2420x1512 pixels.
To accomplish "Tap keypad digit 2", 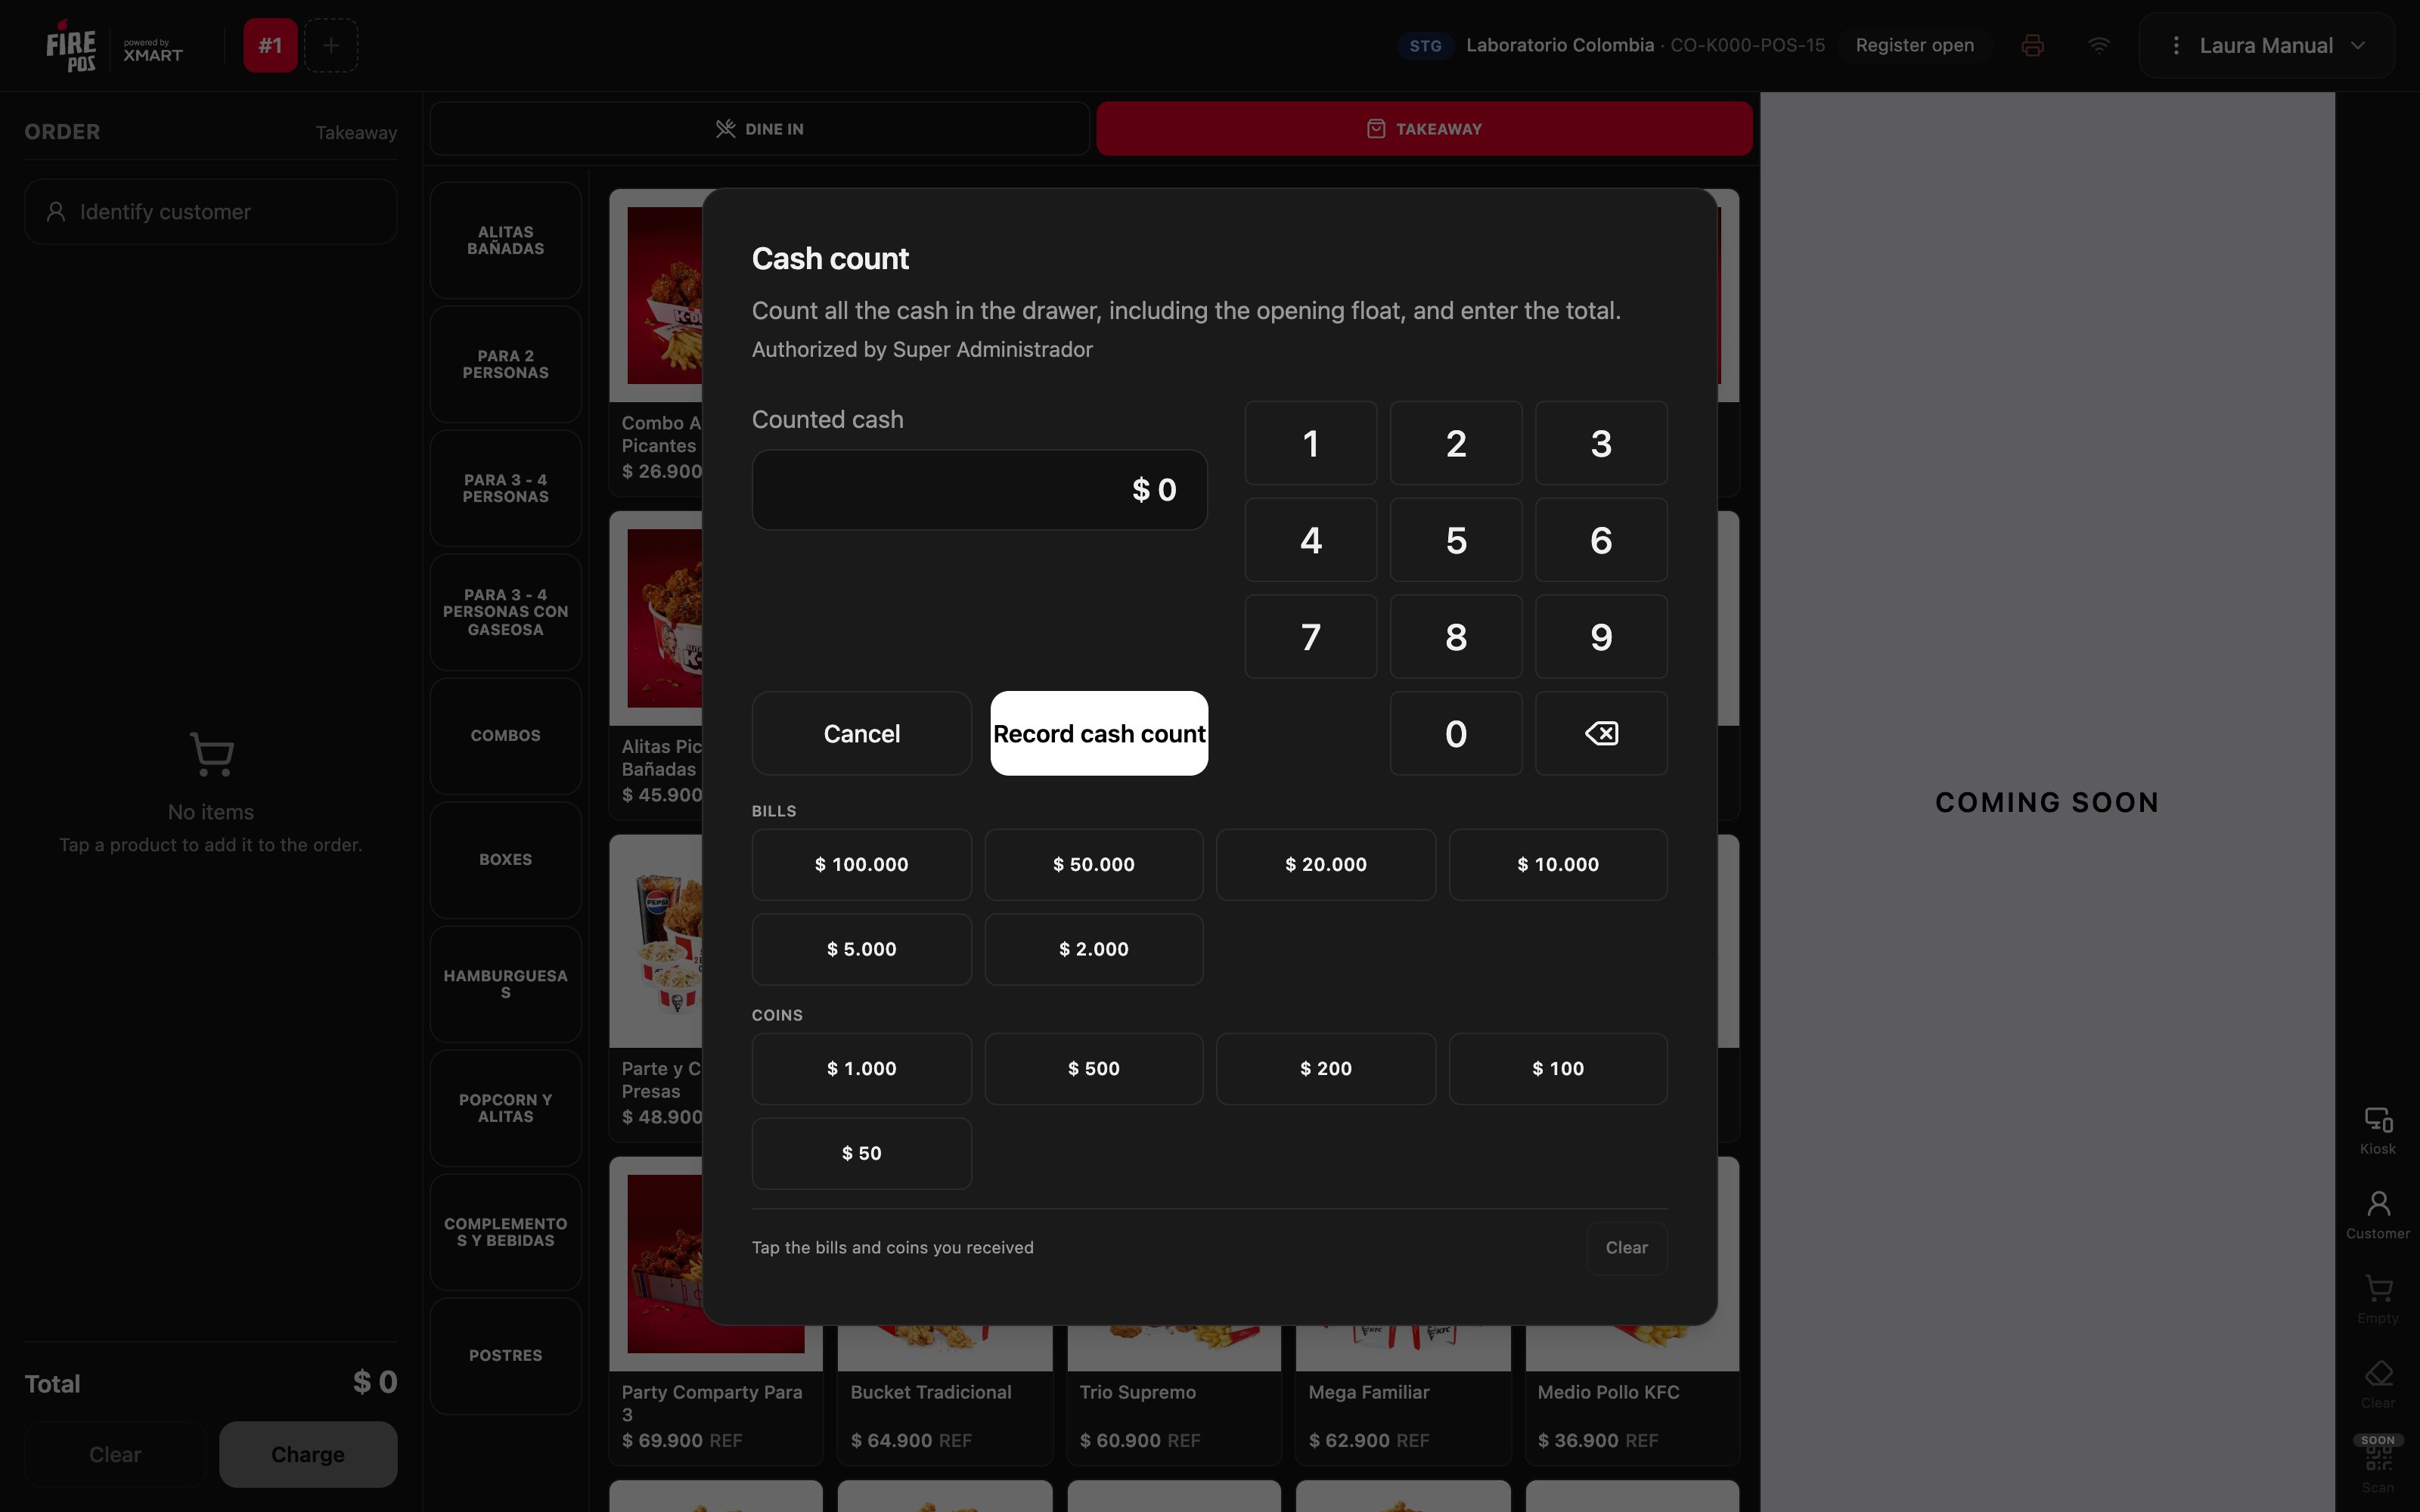I will 1456,443.
